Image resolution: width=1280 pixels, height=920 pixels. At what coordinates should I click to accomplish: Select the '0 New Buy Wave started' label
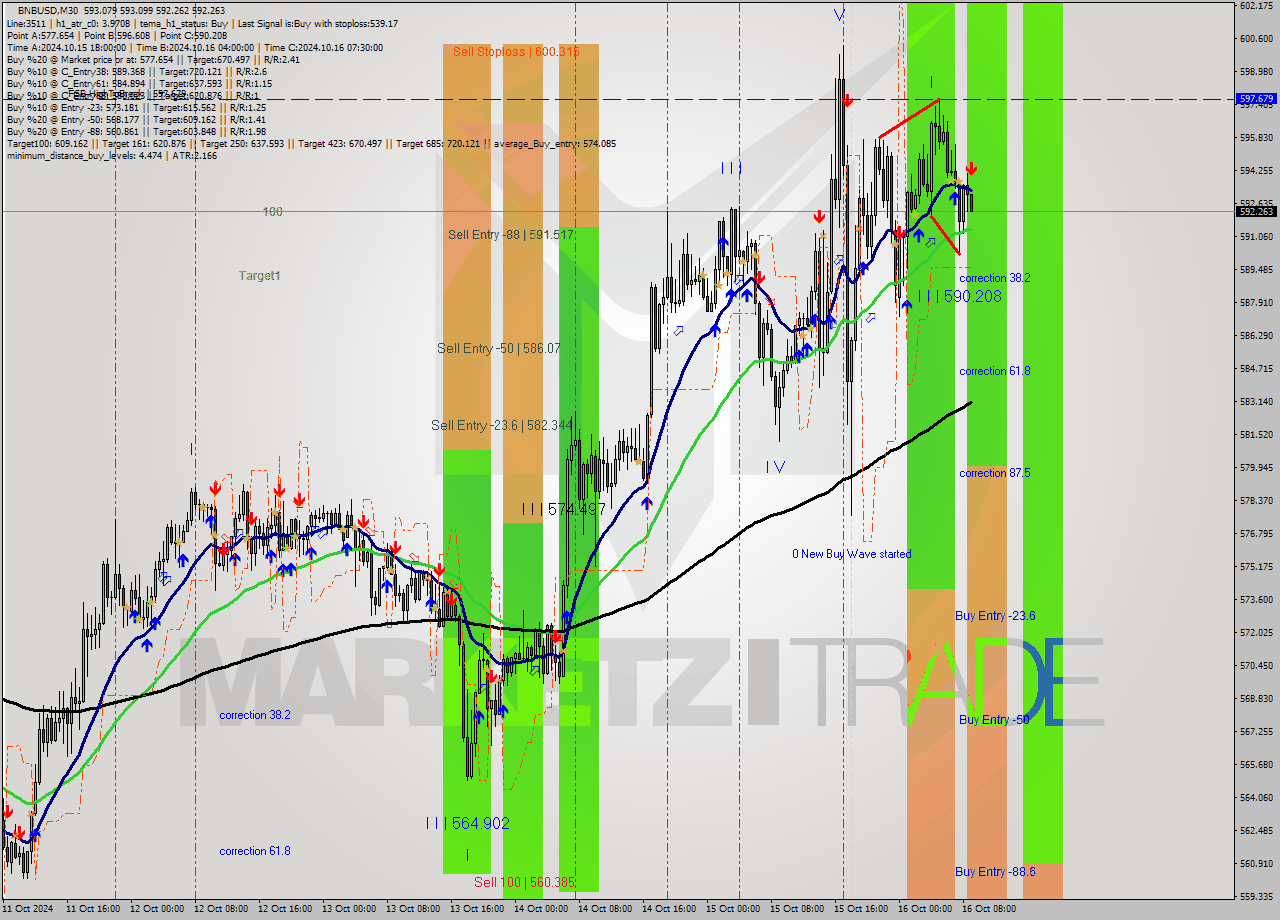pos(852,553)
